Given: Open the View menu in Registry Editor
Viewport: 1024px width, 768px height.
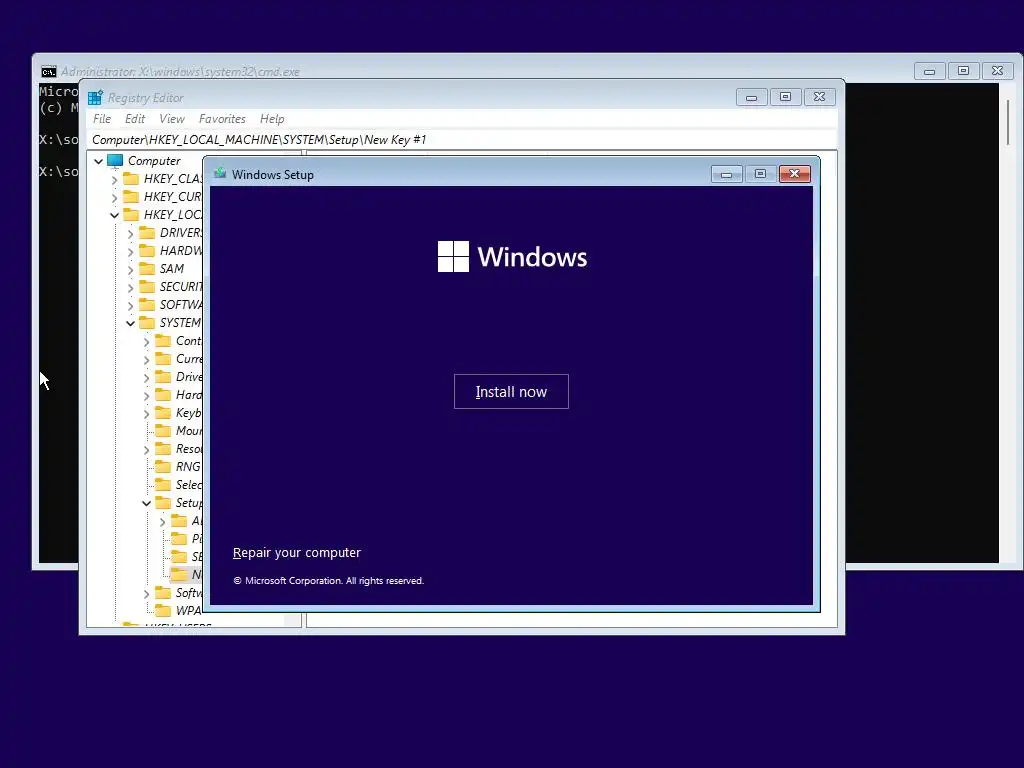Looking at the screenshot, I should pyautogui.click(x=172, y=119).
